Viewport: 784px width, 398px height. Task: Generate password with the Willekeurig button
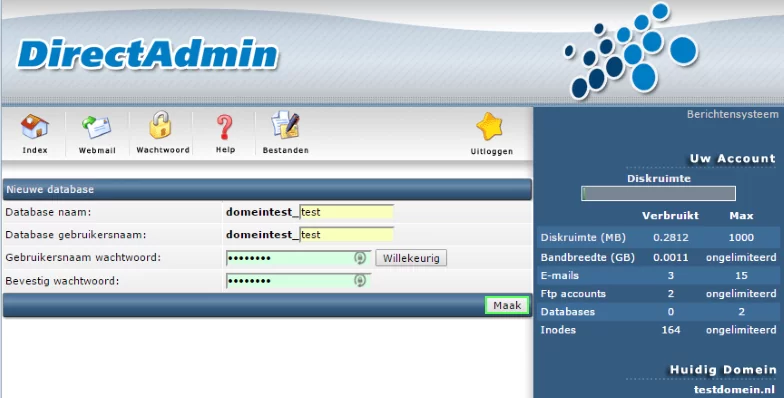(x=411, y=258)
